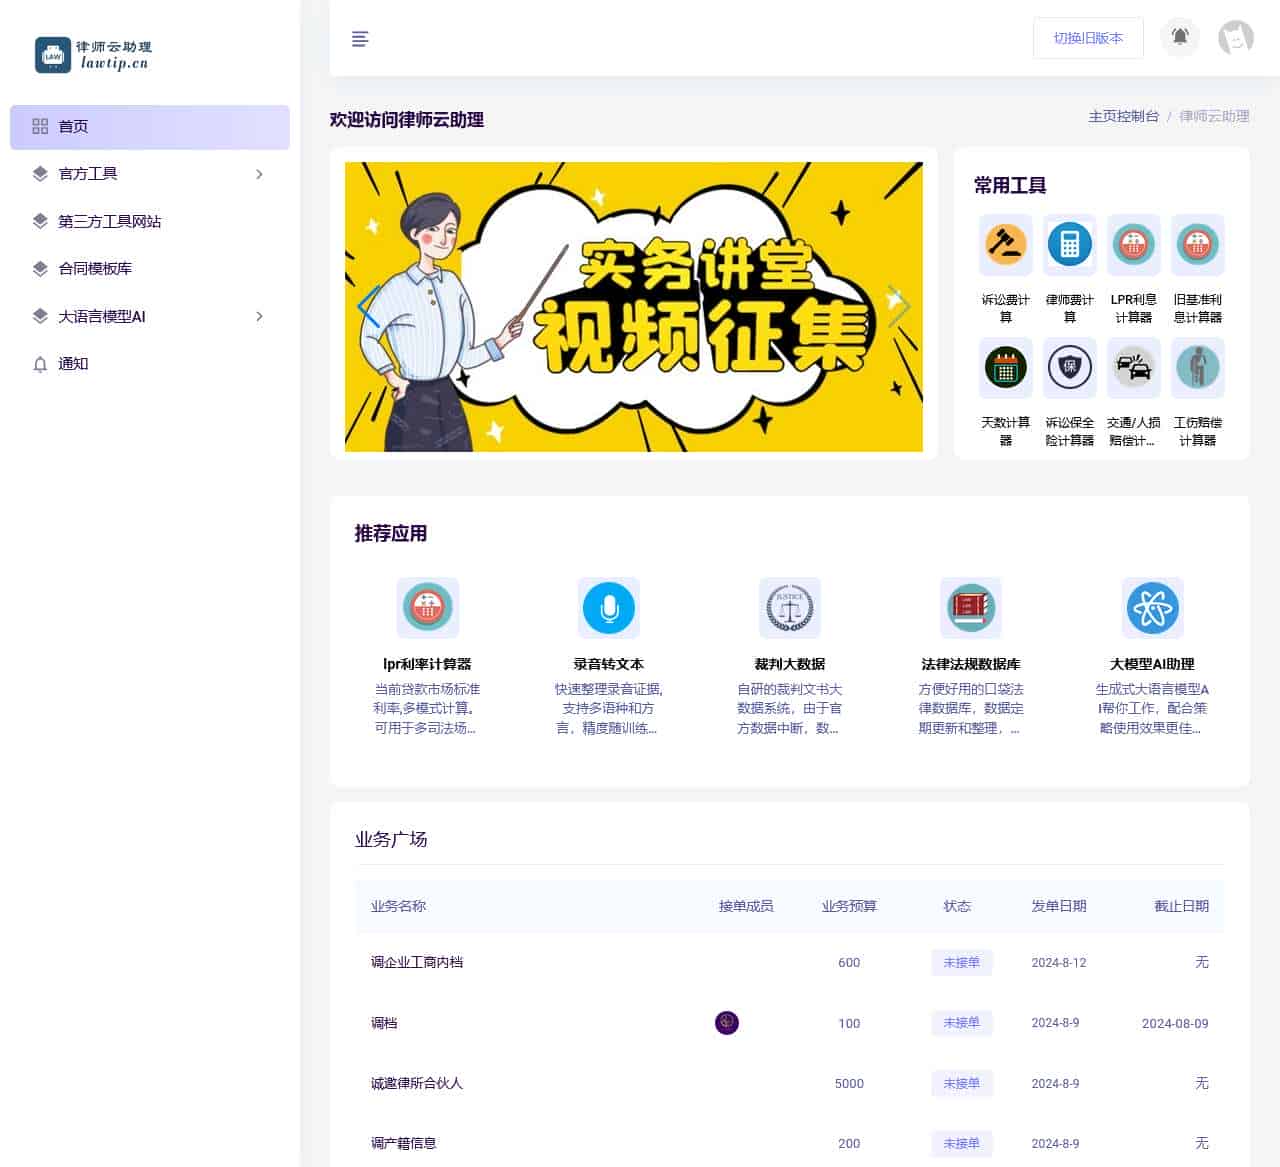Open 通知 in the sidebar menu
Viewport: 1280px width, 1167px height.
(150, 364)
